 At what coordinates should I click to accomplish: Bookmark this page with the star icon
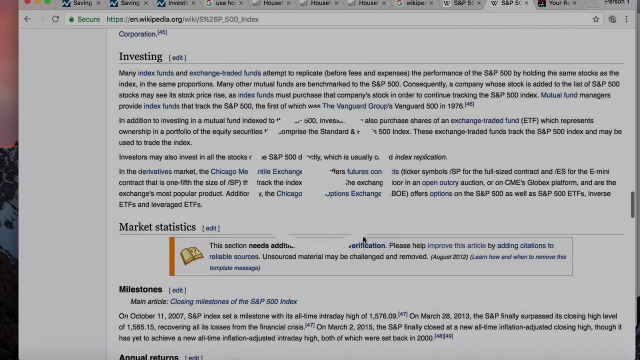click(596, 19)
